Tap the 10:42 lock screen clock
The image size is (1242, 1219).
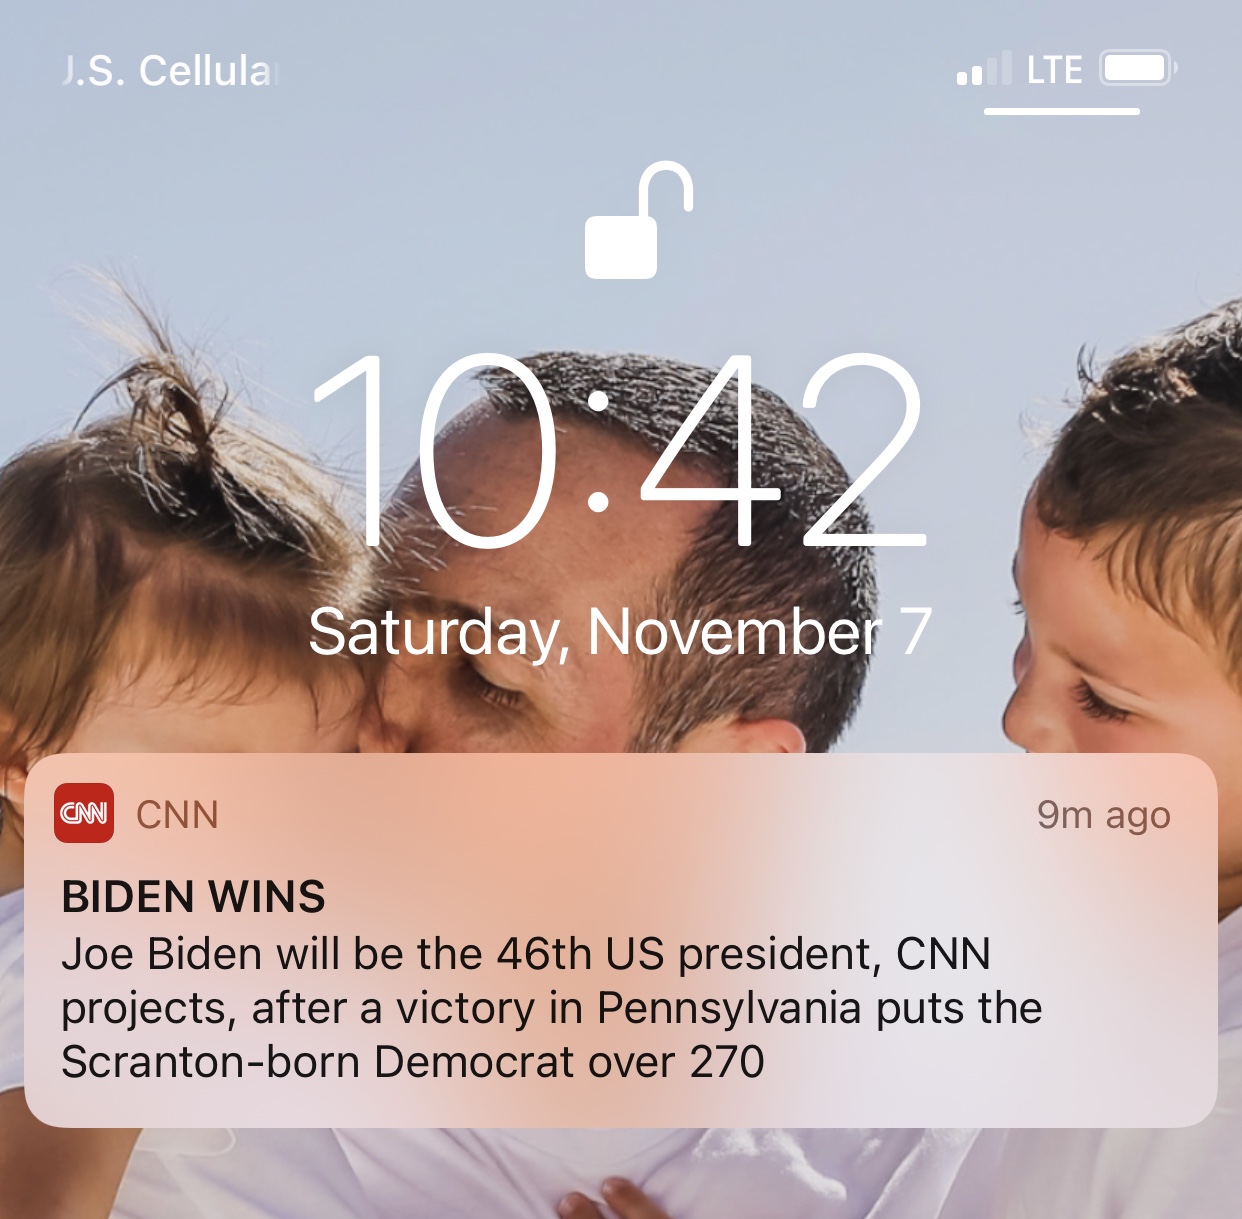click(620, 450)
